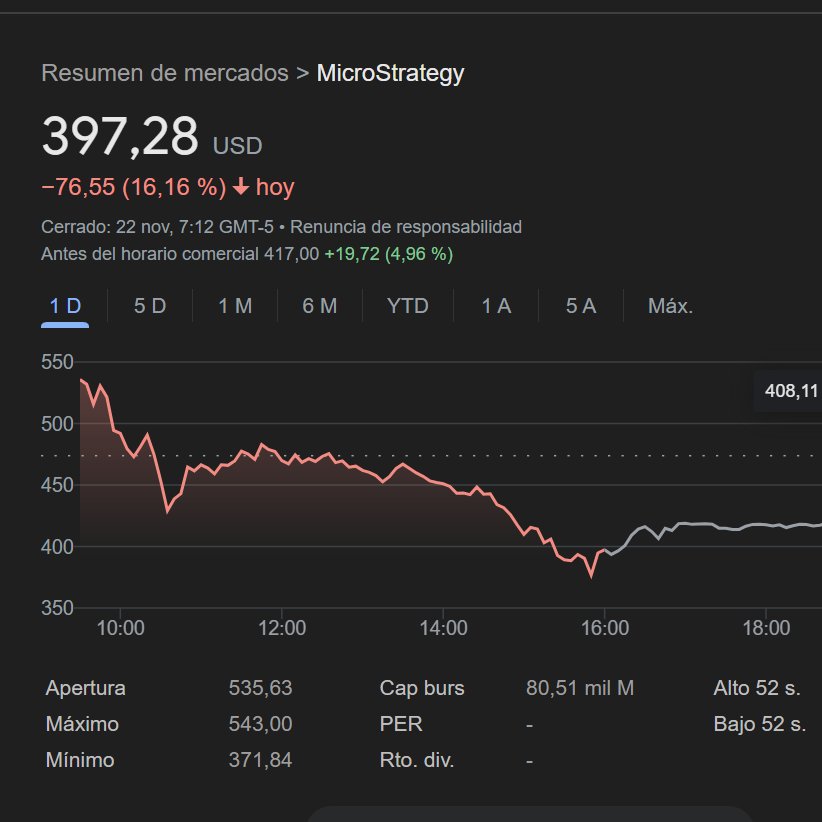Screen dimensions: 822x822
Task: Show the Máx. range tab
Action: [x=670, y=306]
